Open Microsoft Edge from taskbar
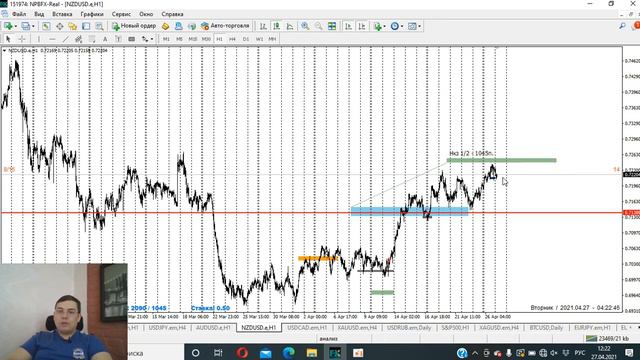Screen dimensions: 640x360 [x=289, y=353]
